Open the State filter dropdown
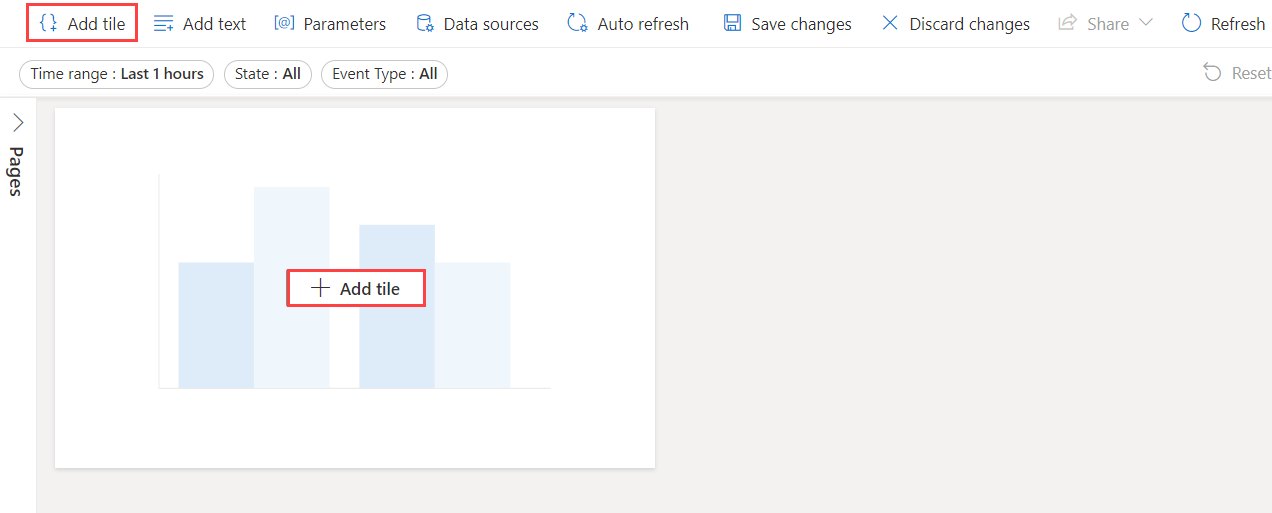 [268, 74]
